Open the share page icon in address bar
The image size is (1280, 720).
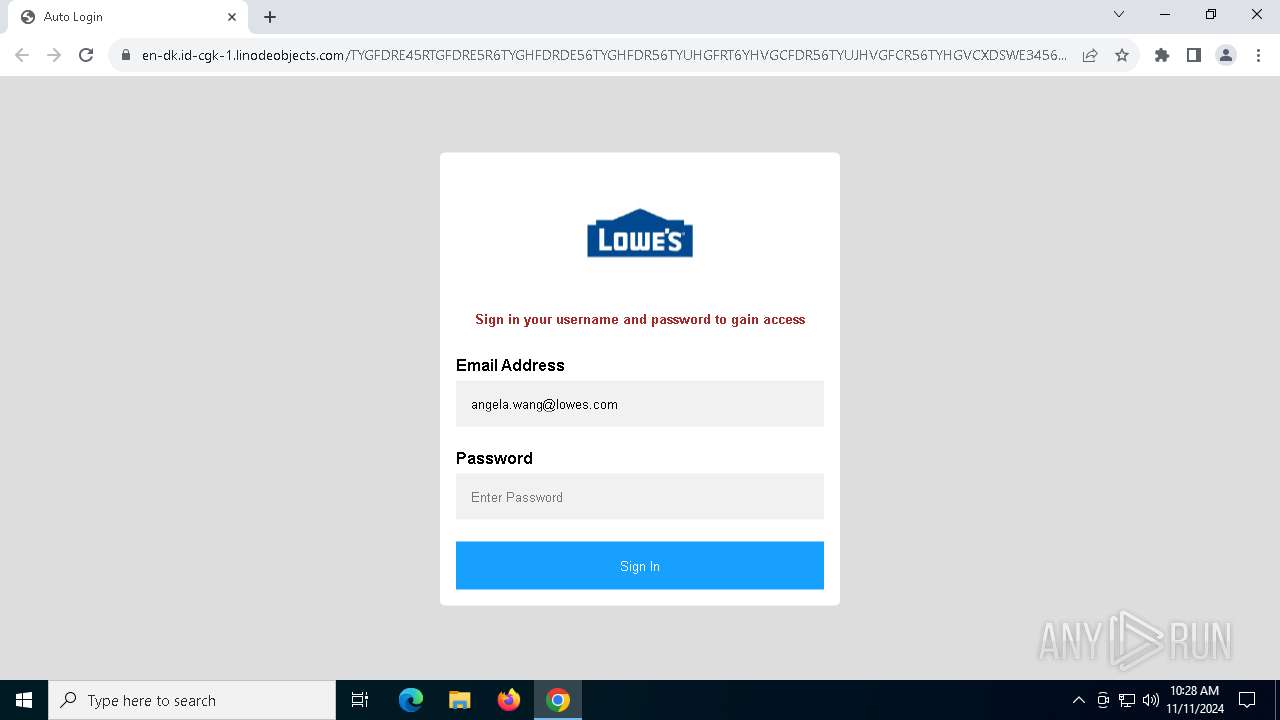tap(1090, 55)
